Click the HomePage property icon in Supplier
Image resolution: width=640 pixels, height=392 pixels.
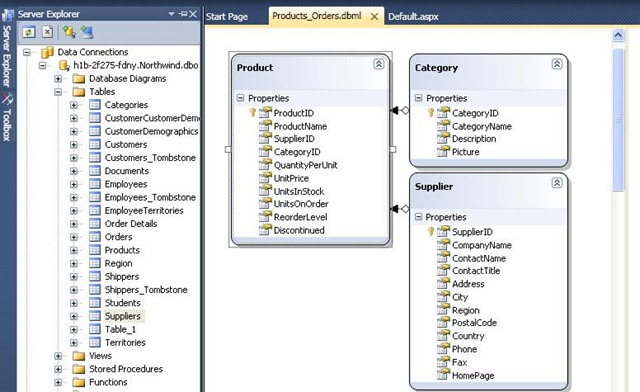pyautogui.click(x=443, y=375)
